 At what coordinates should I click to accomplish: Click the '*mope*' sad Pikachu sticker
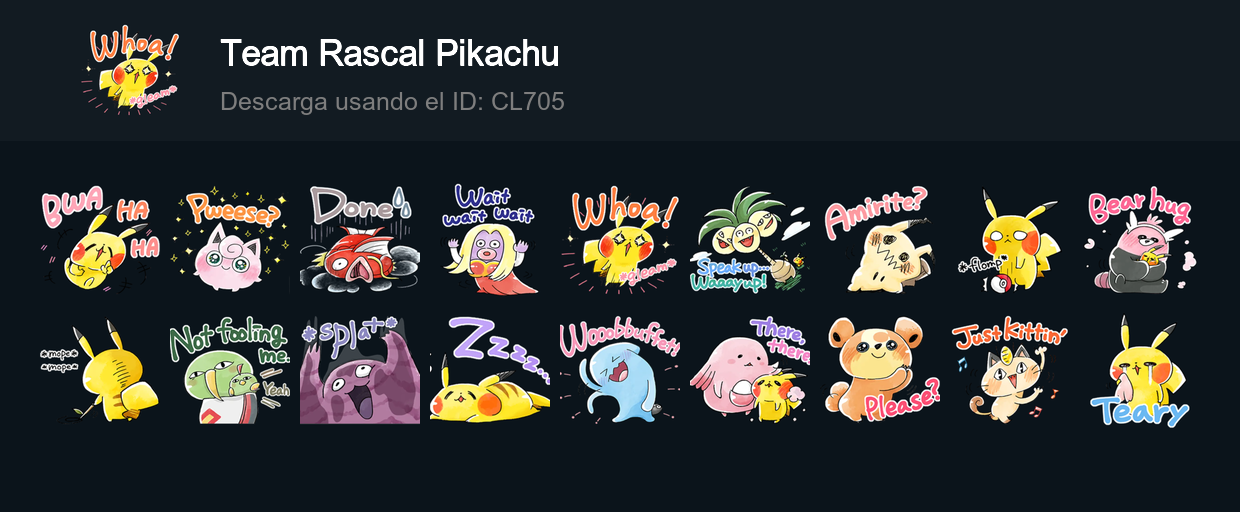coord(100,370)
